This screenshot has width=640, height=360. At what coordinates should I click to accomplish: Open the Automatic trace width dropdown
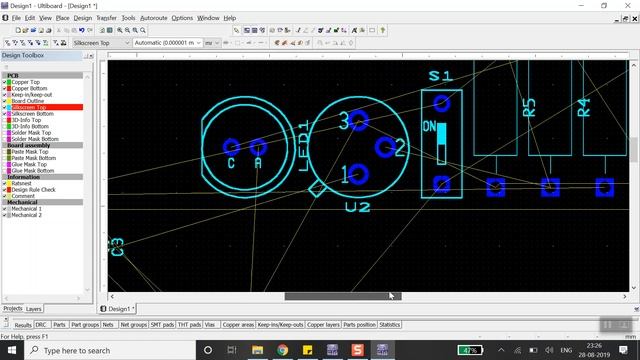(198, 43)
